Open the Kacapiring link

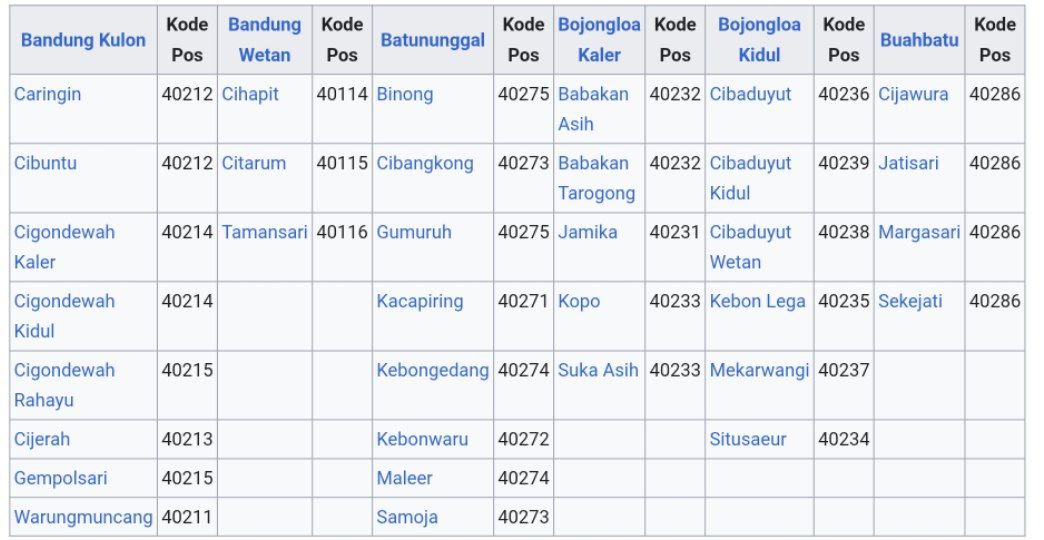click(x=419, y=302)
